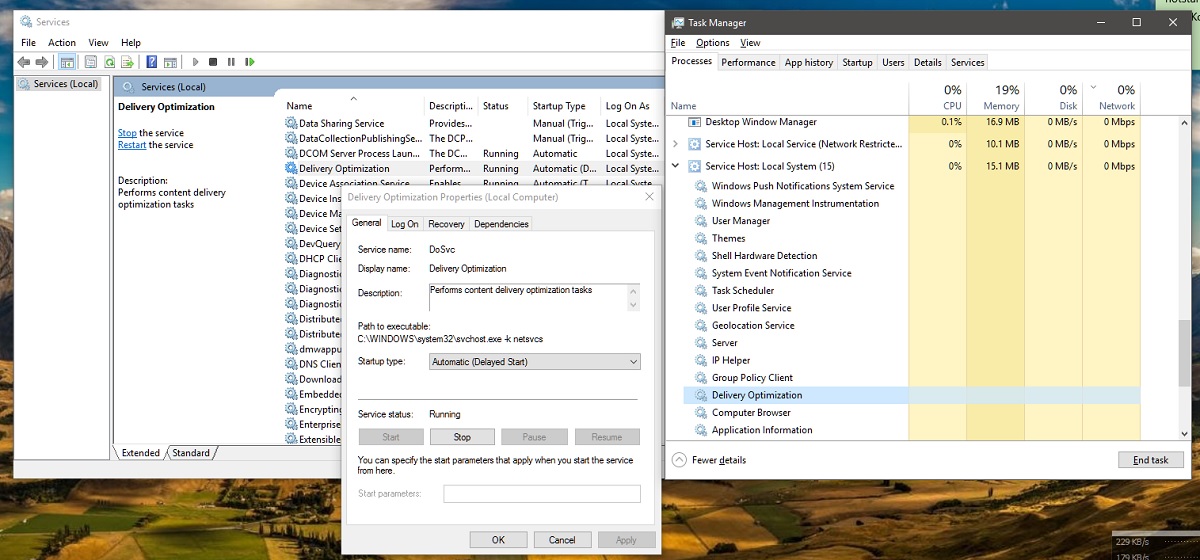The width and height of the screenshot is (1200, 560).
Task: Open the Log On tab in properties dialog
Action: (405, 224)
